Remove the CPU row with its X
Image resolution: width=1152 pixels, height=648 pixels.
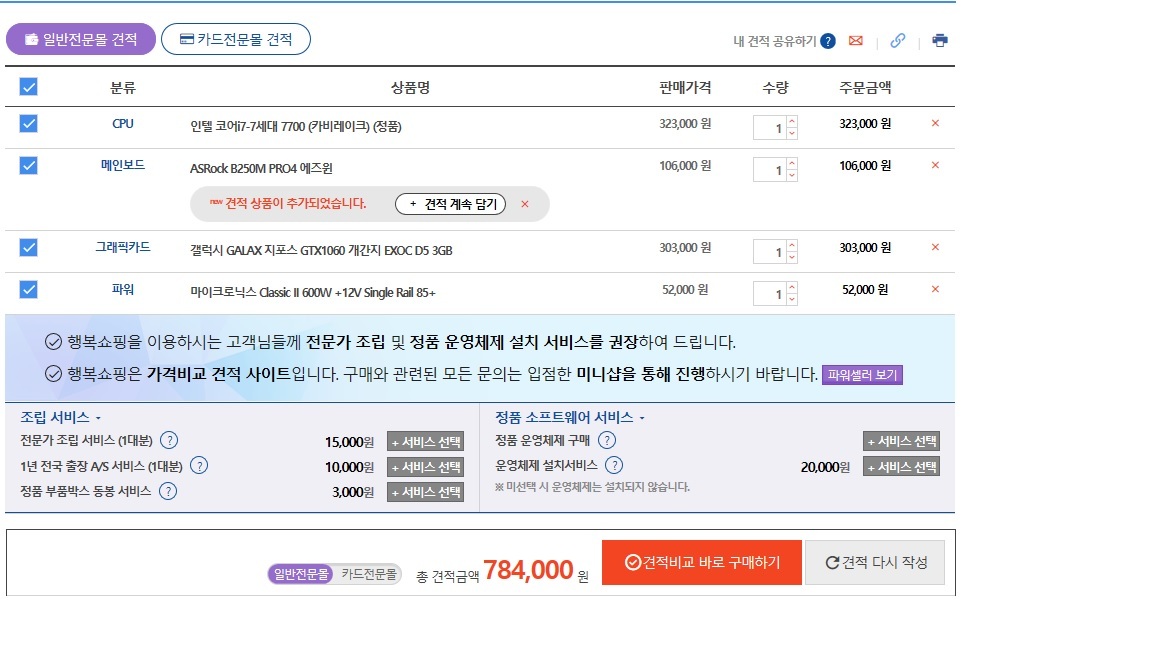pyautogui.click(x=935, y=123)
